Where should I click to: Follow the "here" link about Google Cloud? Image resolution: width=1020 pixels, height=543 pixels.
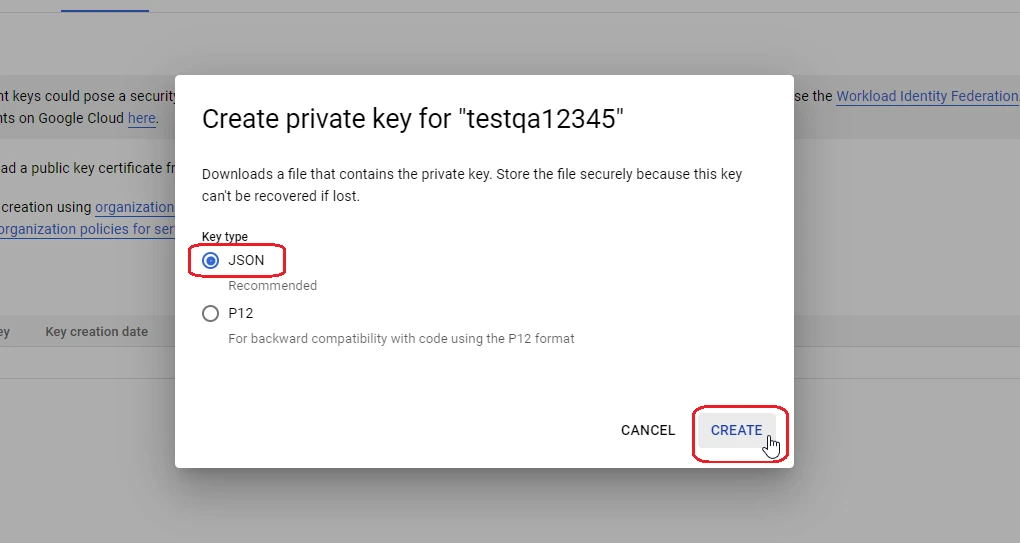142,118
